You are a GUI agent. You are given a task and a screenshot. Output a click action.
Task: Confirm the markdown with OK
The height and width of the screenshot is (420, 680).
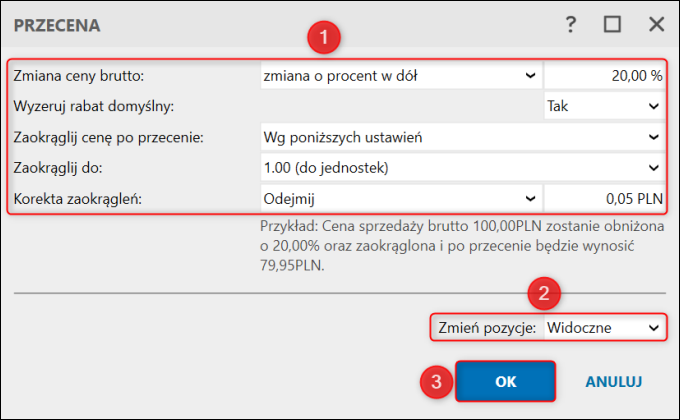[504, 381]
